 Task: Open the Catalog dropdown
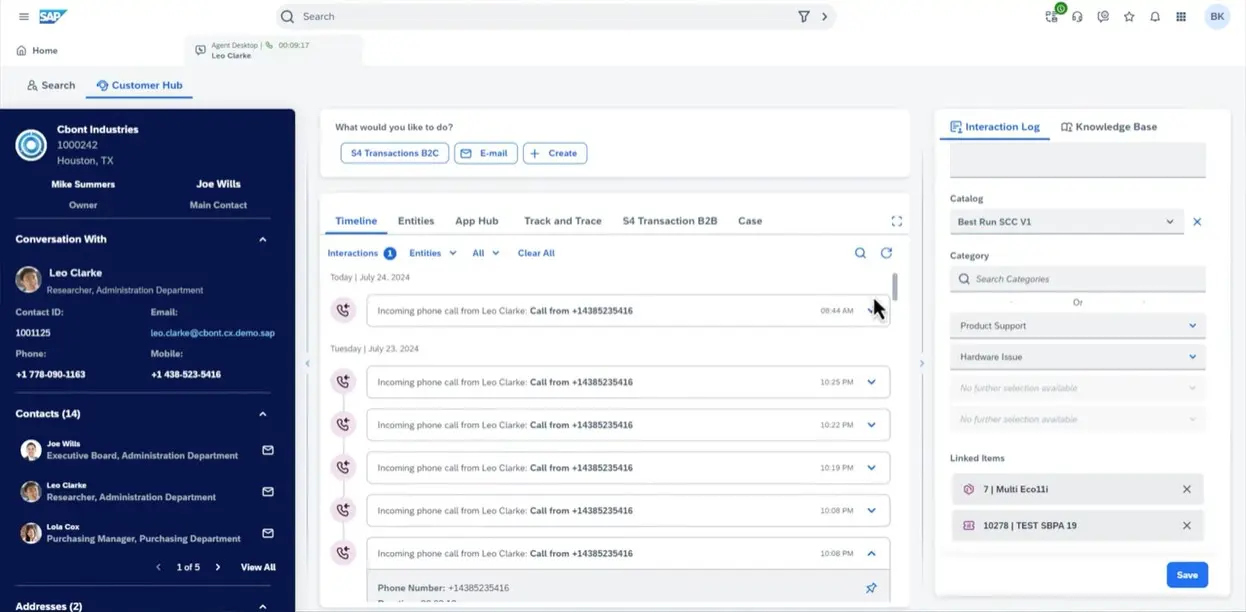pos(1066,222)
